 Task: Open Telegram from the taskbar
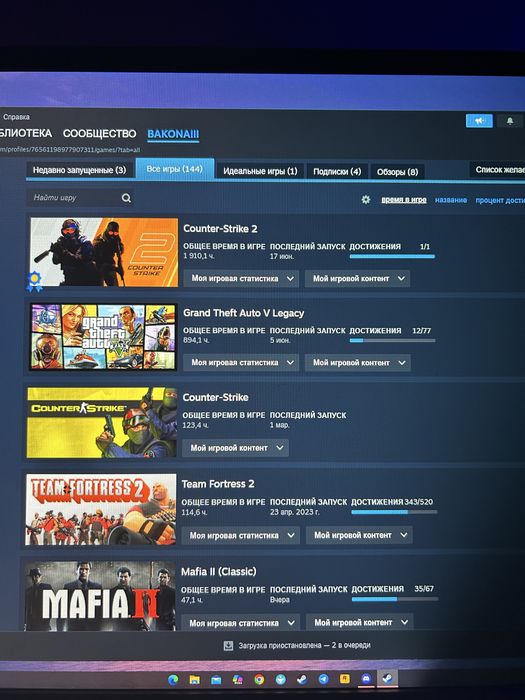pos(323,679)
